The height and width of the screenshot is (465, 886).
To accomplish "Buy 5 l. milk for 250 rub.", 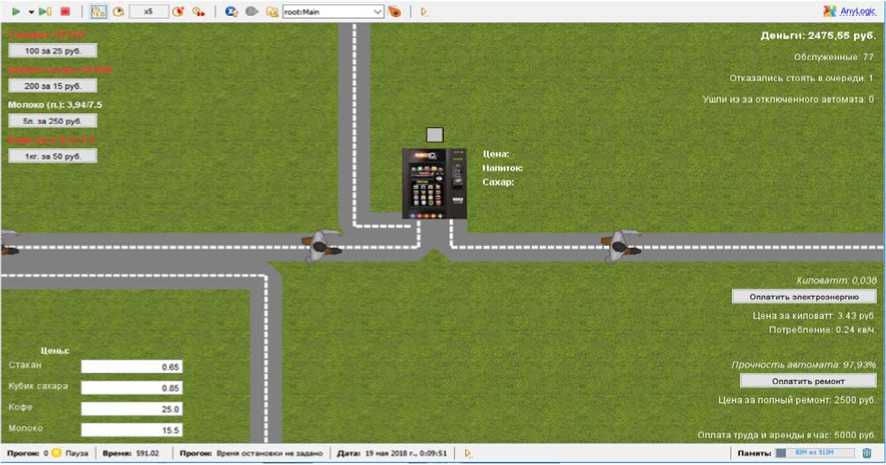I will pos(53,121).
